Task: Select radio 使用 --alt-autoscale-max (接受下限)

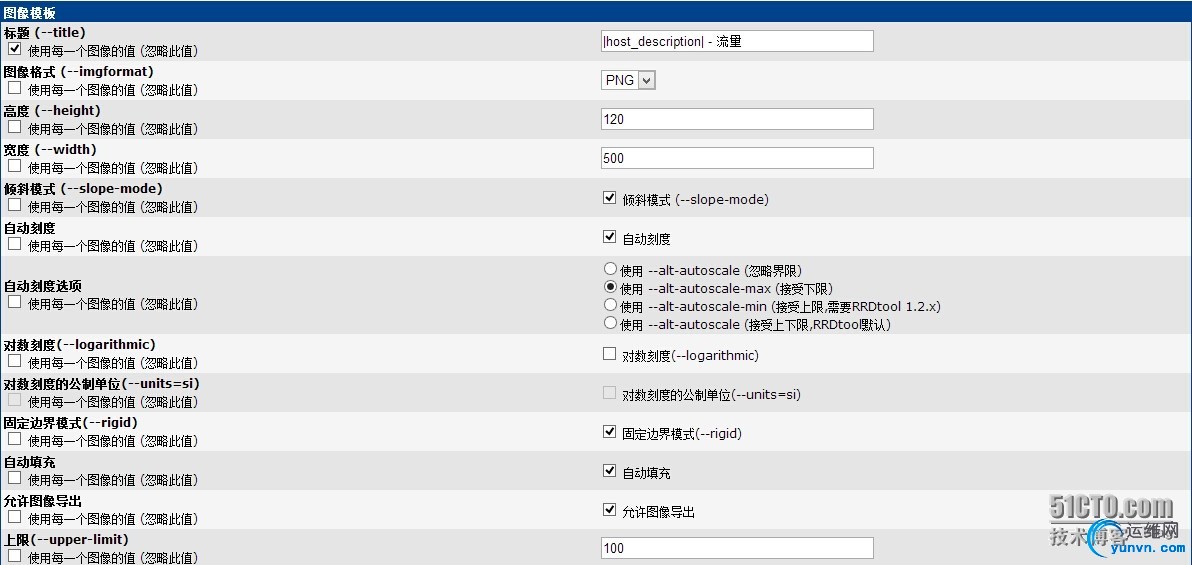Action: click(x=610, y=287)
